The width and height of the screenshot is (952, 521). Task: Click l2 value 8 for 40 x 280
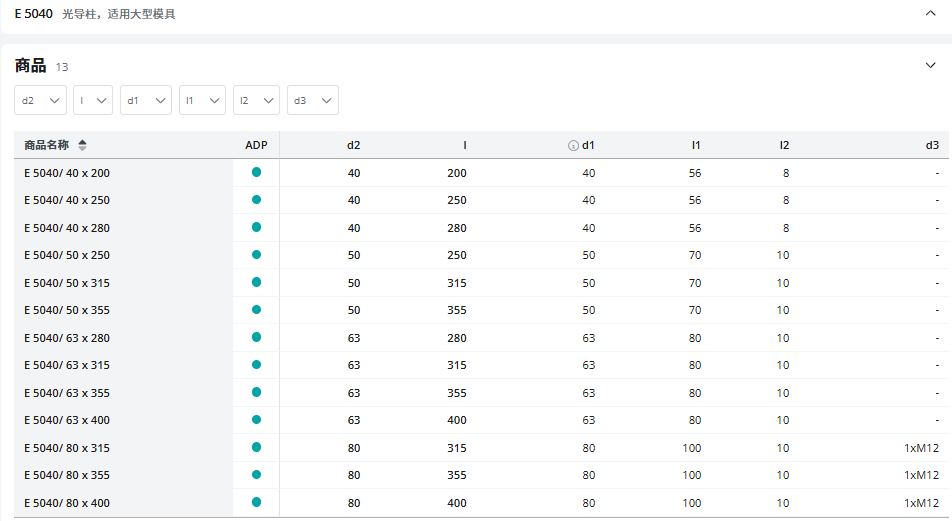tap(786, 228)
